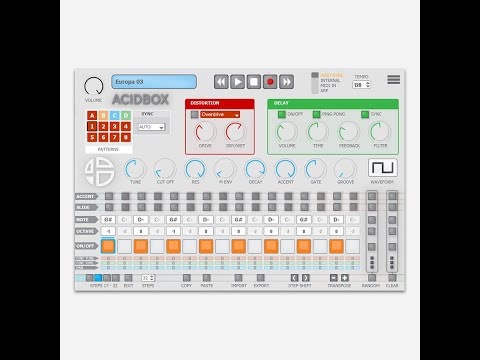Arm recording with the red Record button
This screenshot has height=360, width=480.
[270, 82]
